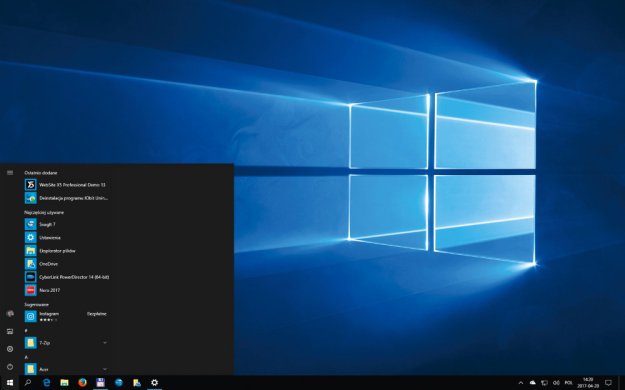Click the 'Ostatnio dodane' section header
625x390 pixels.
pyautogui.click(x=41, y=173)
